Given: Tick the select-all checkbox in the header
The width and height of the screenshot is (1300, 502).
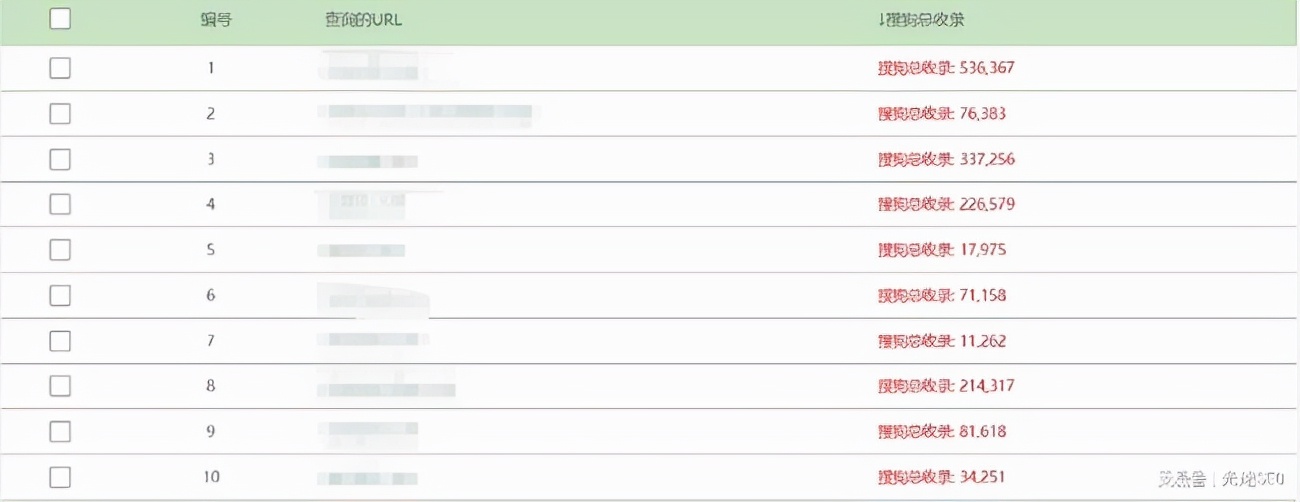Looking at the screenshot, I should [60, 19].
